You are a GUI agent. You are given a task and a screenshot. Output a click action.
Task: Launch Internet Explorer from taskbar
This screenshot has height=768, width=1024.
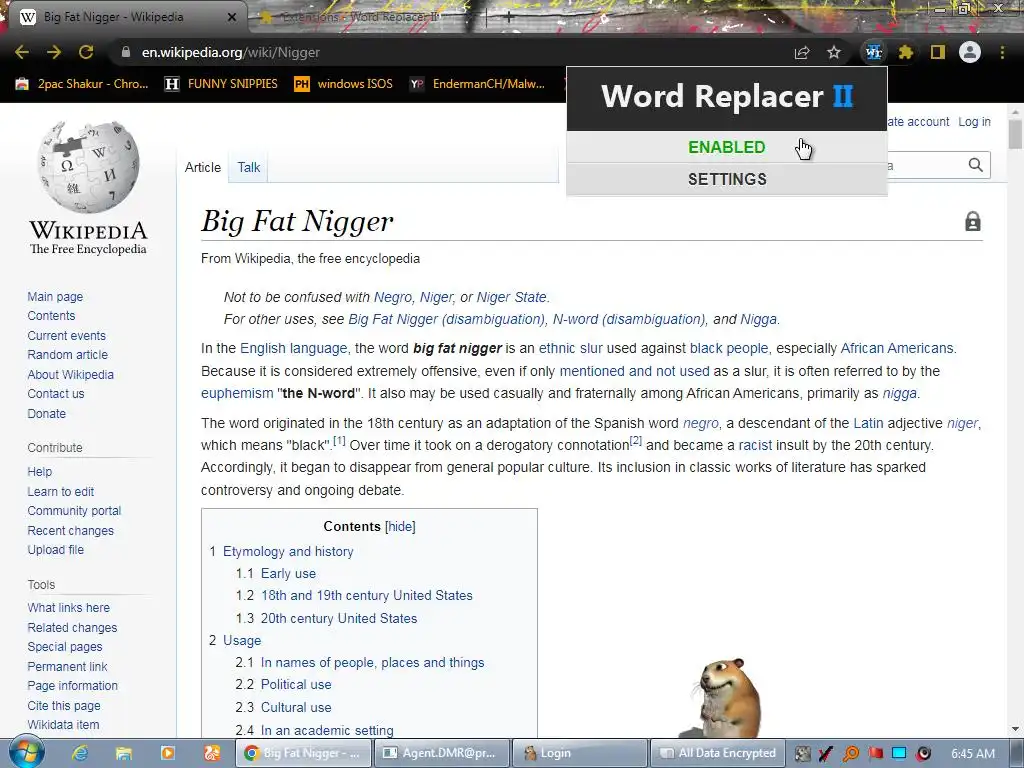coord(80,753)
